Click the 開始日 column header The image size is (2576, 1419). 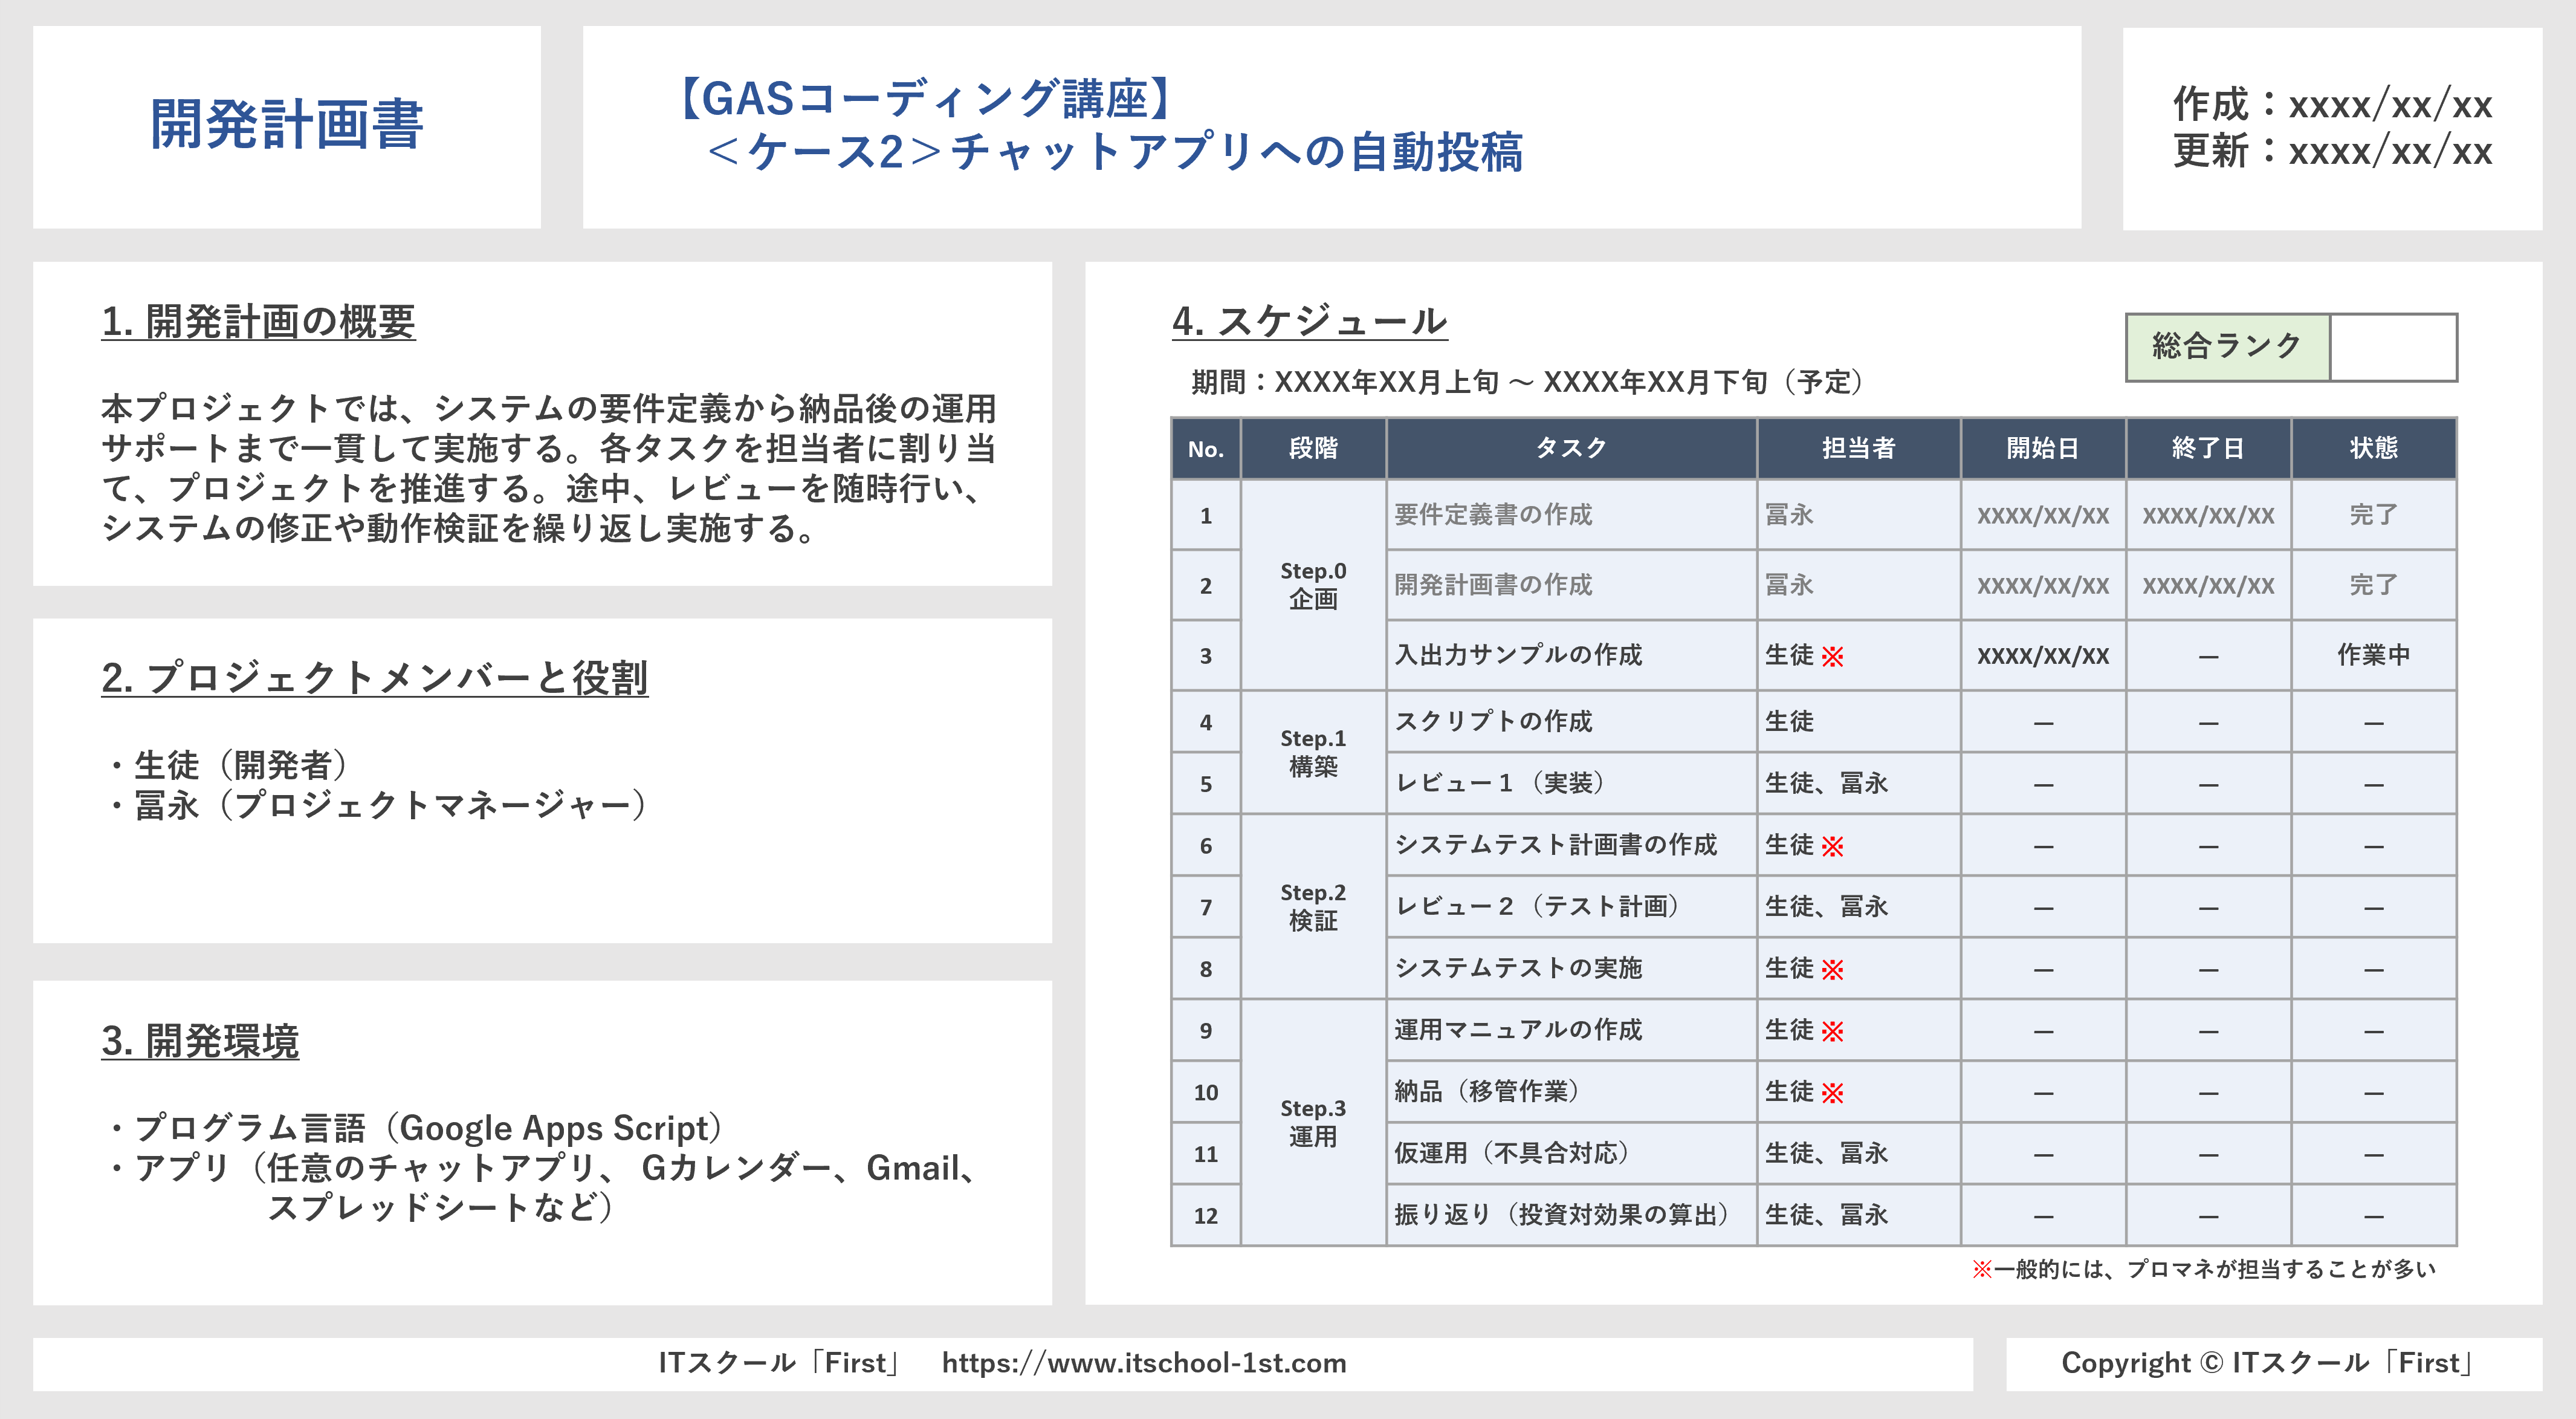click(2042, 449)
